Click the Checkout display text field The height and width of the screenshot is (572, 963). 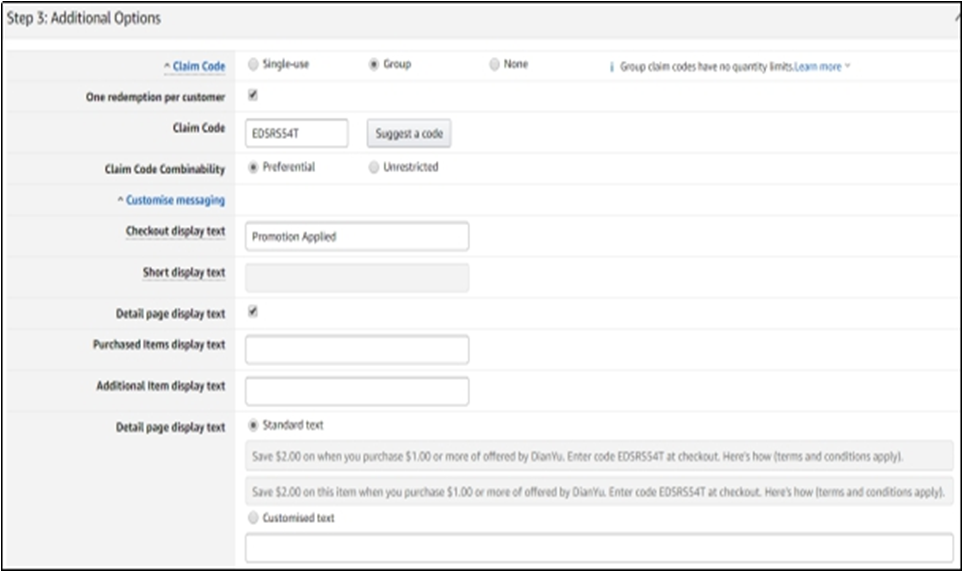pyautogui.click(x=356, y=237)
